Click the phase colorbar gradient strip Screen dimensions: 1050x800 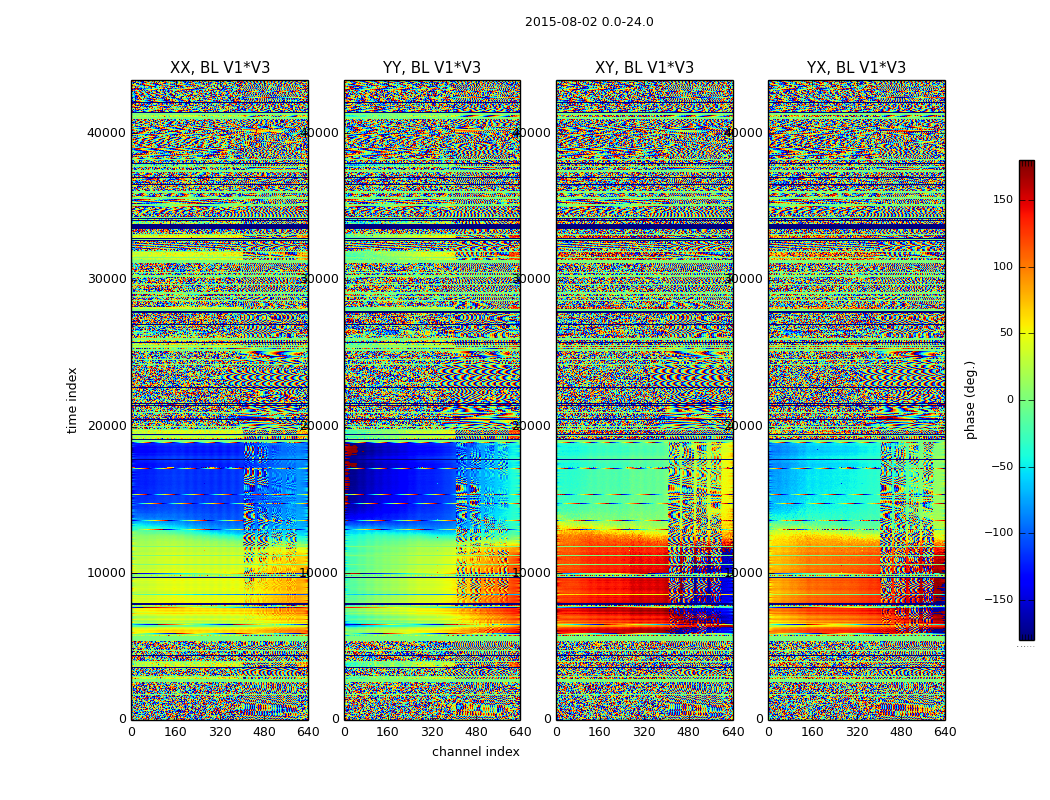pos(1027,400)
